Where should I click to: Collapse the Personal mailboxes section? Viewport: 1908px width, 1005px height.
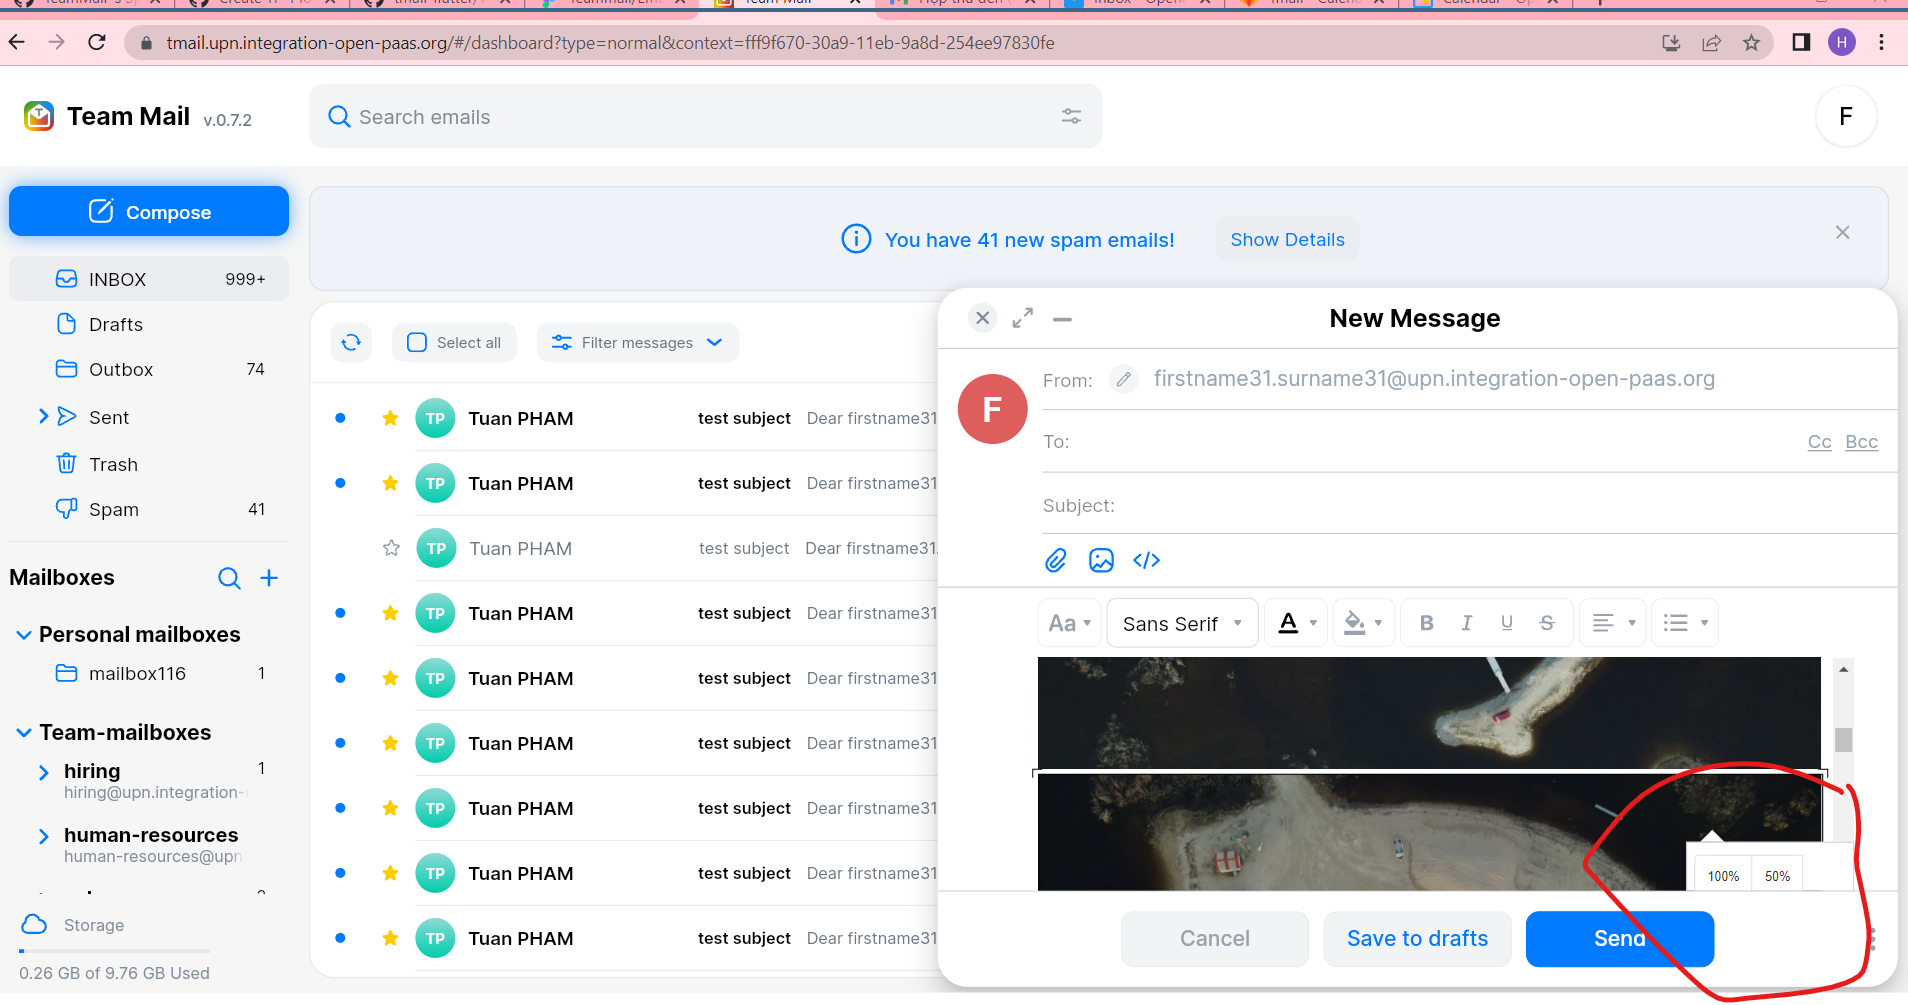pyautogui.click(x=22, y=634)
